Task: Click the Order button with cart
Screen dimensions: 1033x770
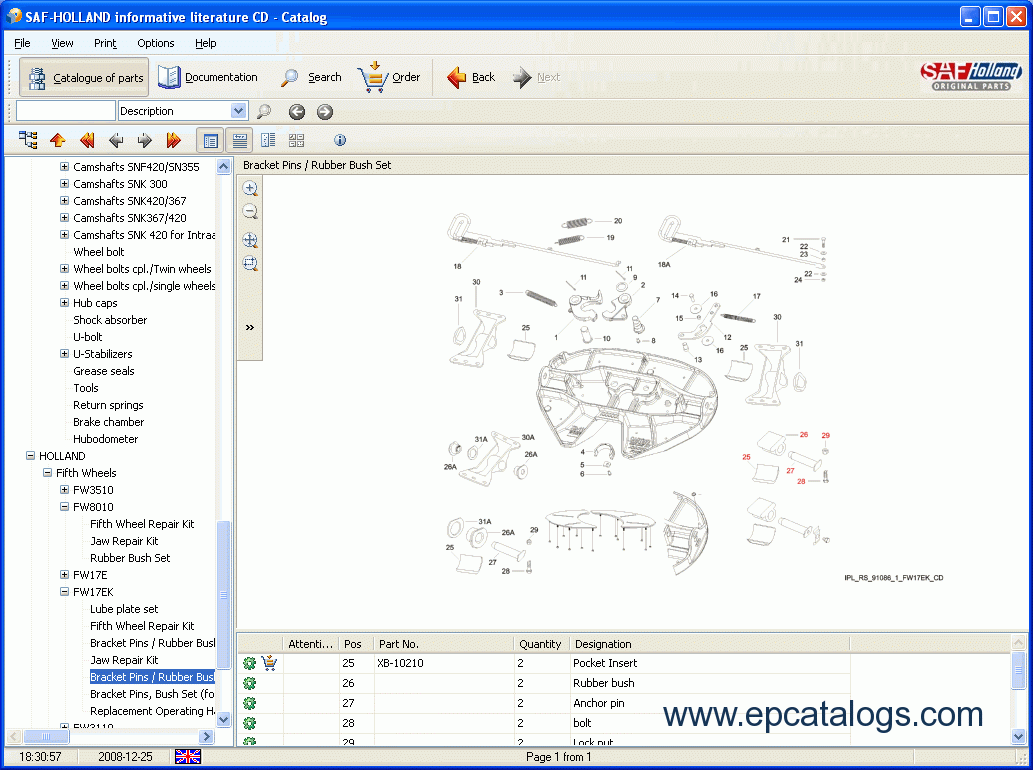Action: click(389, 77)
